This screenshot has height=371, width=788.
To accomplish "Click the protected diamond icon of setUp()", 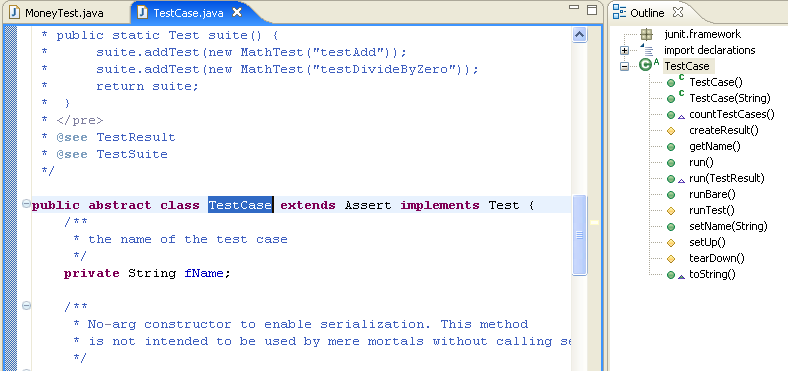I will [671, 243].
